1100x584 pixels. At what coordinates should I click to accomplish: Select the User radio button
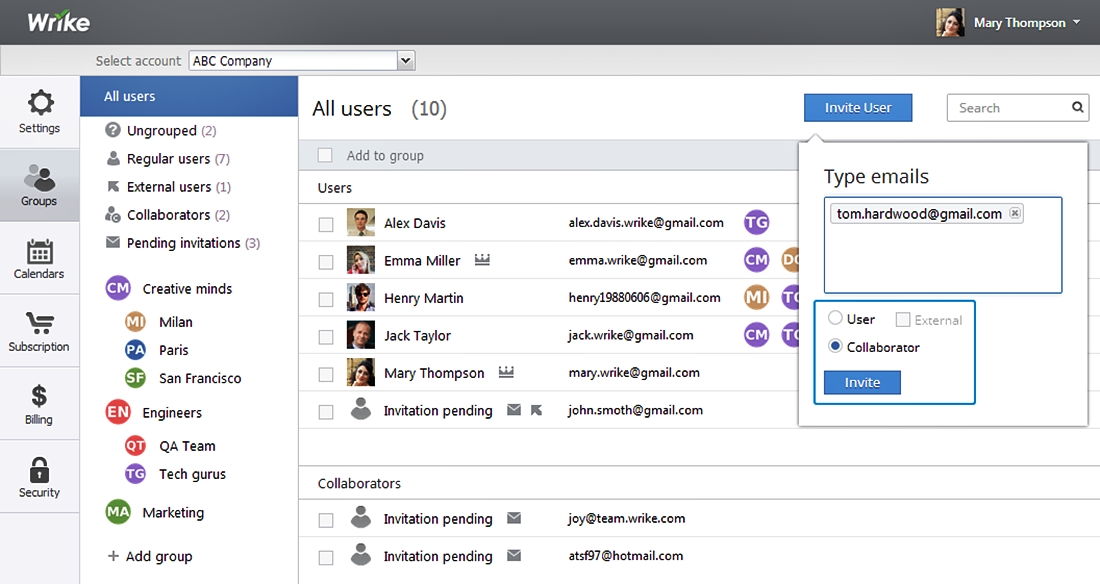[x=835, y=319]
